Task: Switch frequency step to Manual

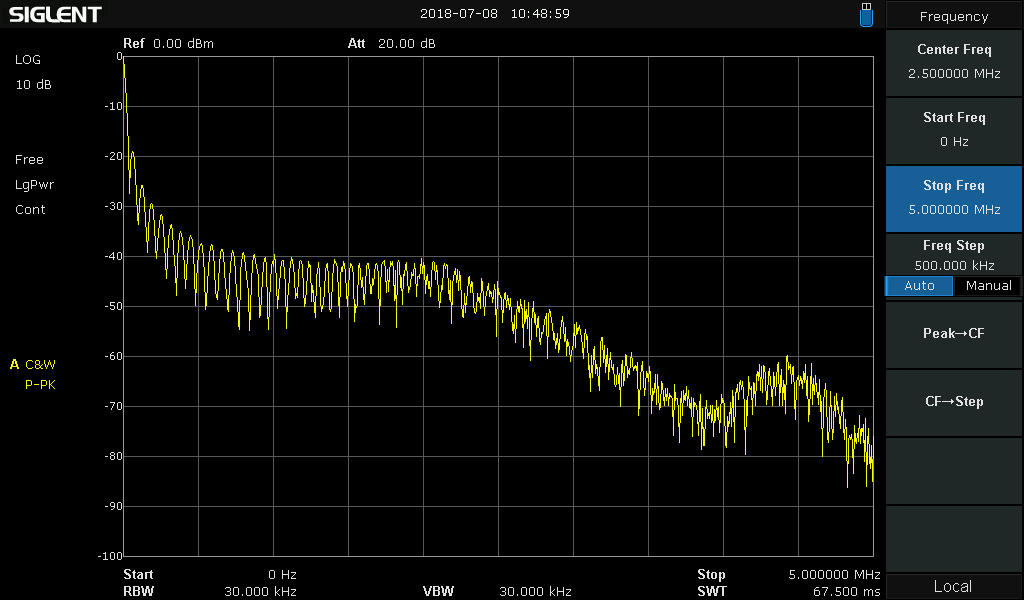Action: coord(988,286)
